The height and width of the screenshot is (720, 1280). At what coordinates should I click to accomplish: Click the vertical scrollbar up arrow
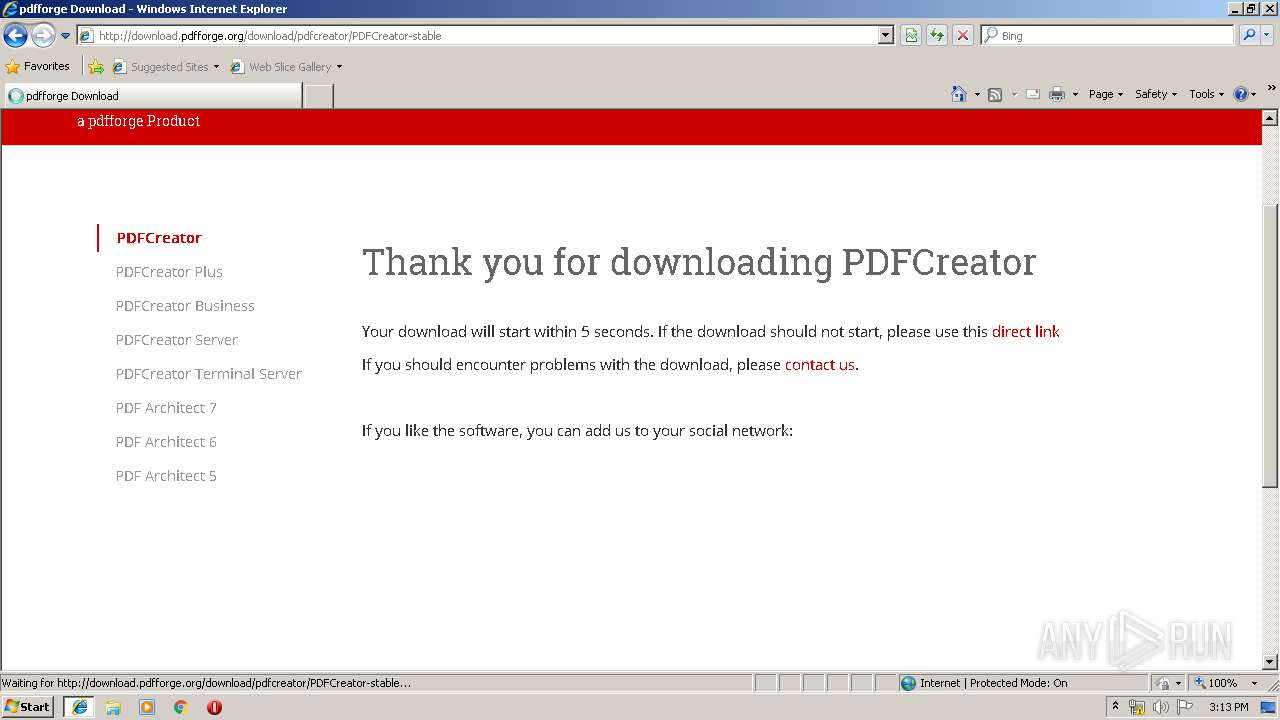[x=1270, y=117]
